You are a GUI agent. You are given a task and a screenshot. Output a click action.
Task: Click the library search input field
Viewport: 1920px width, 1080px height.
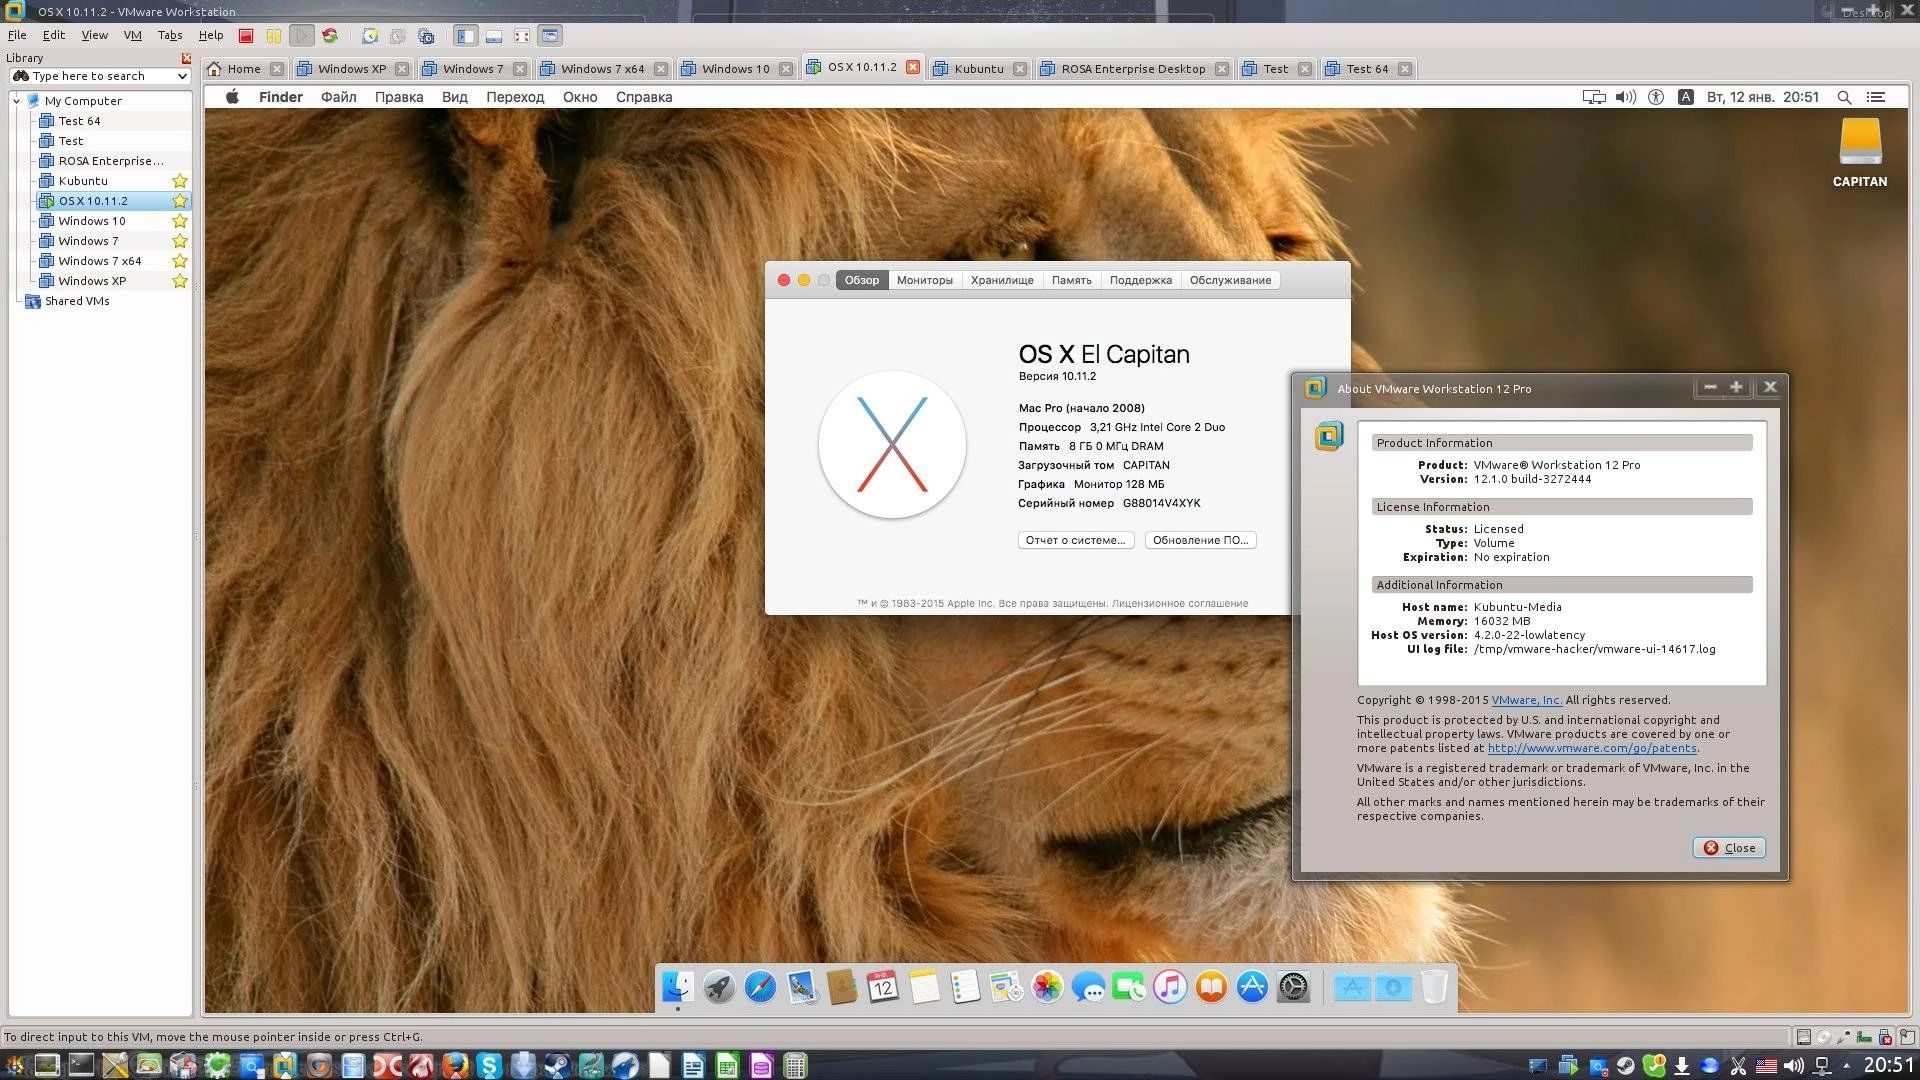tap(101, 76)
